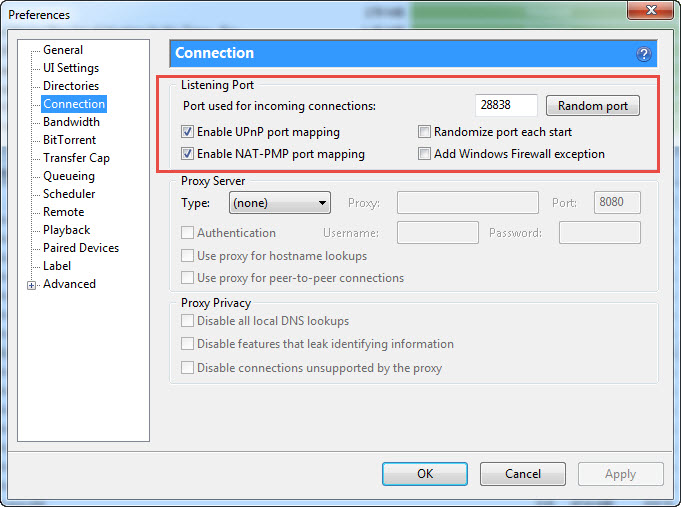This screenshot has width=681, height=507.
Task: Click the Apply button
Action: point(621,474)
